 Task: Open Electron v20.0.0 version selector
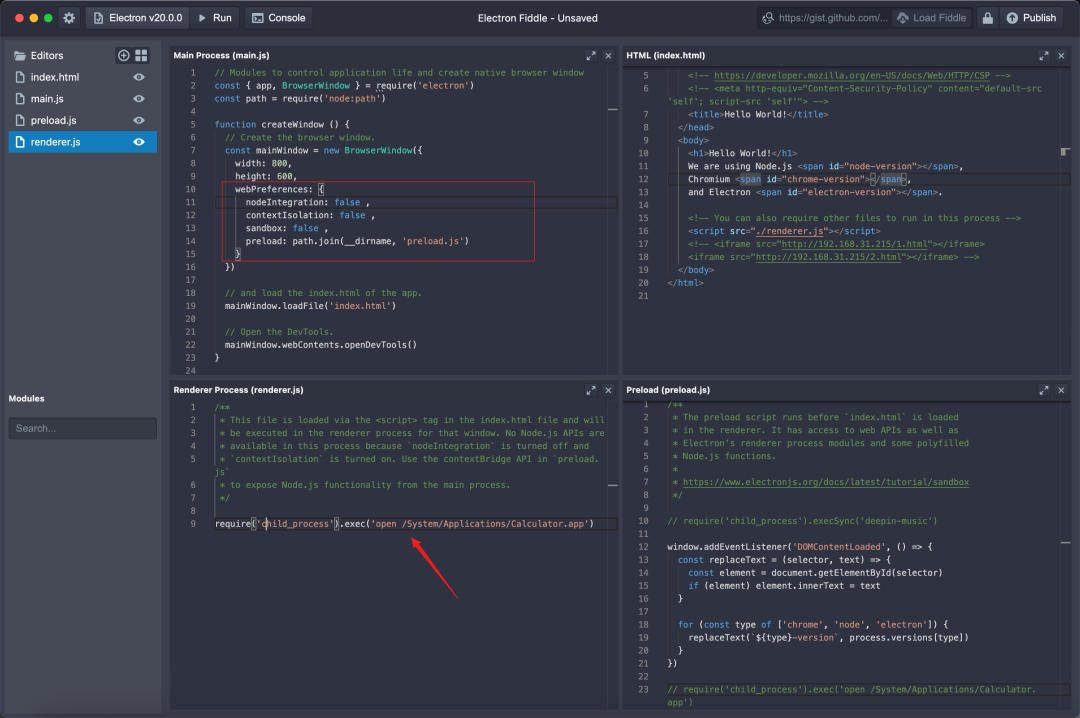[x=138, y=18]
